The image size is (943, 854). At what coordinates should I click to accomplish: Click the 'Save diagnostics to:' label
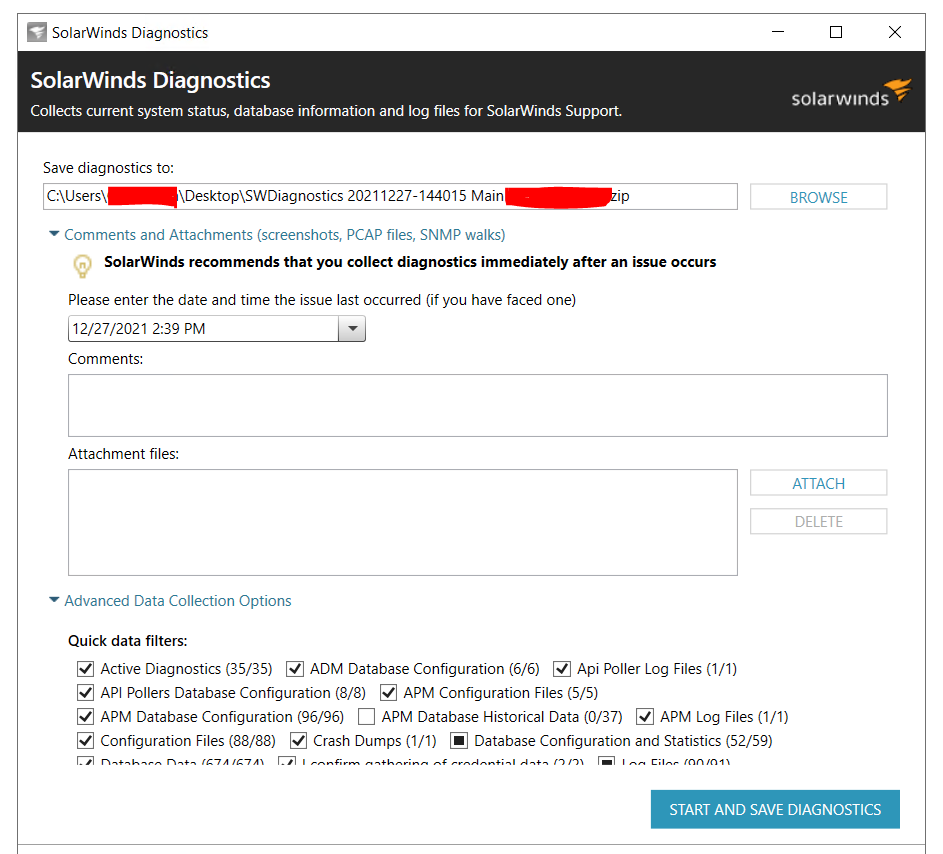(x=108, y=168)
